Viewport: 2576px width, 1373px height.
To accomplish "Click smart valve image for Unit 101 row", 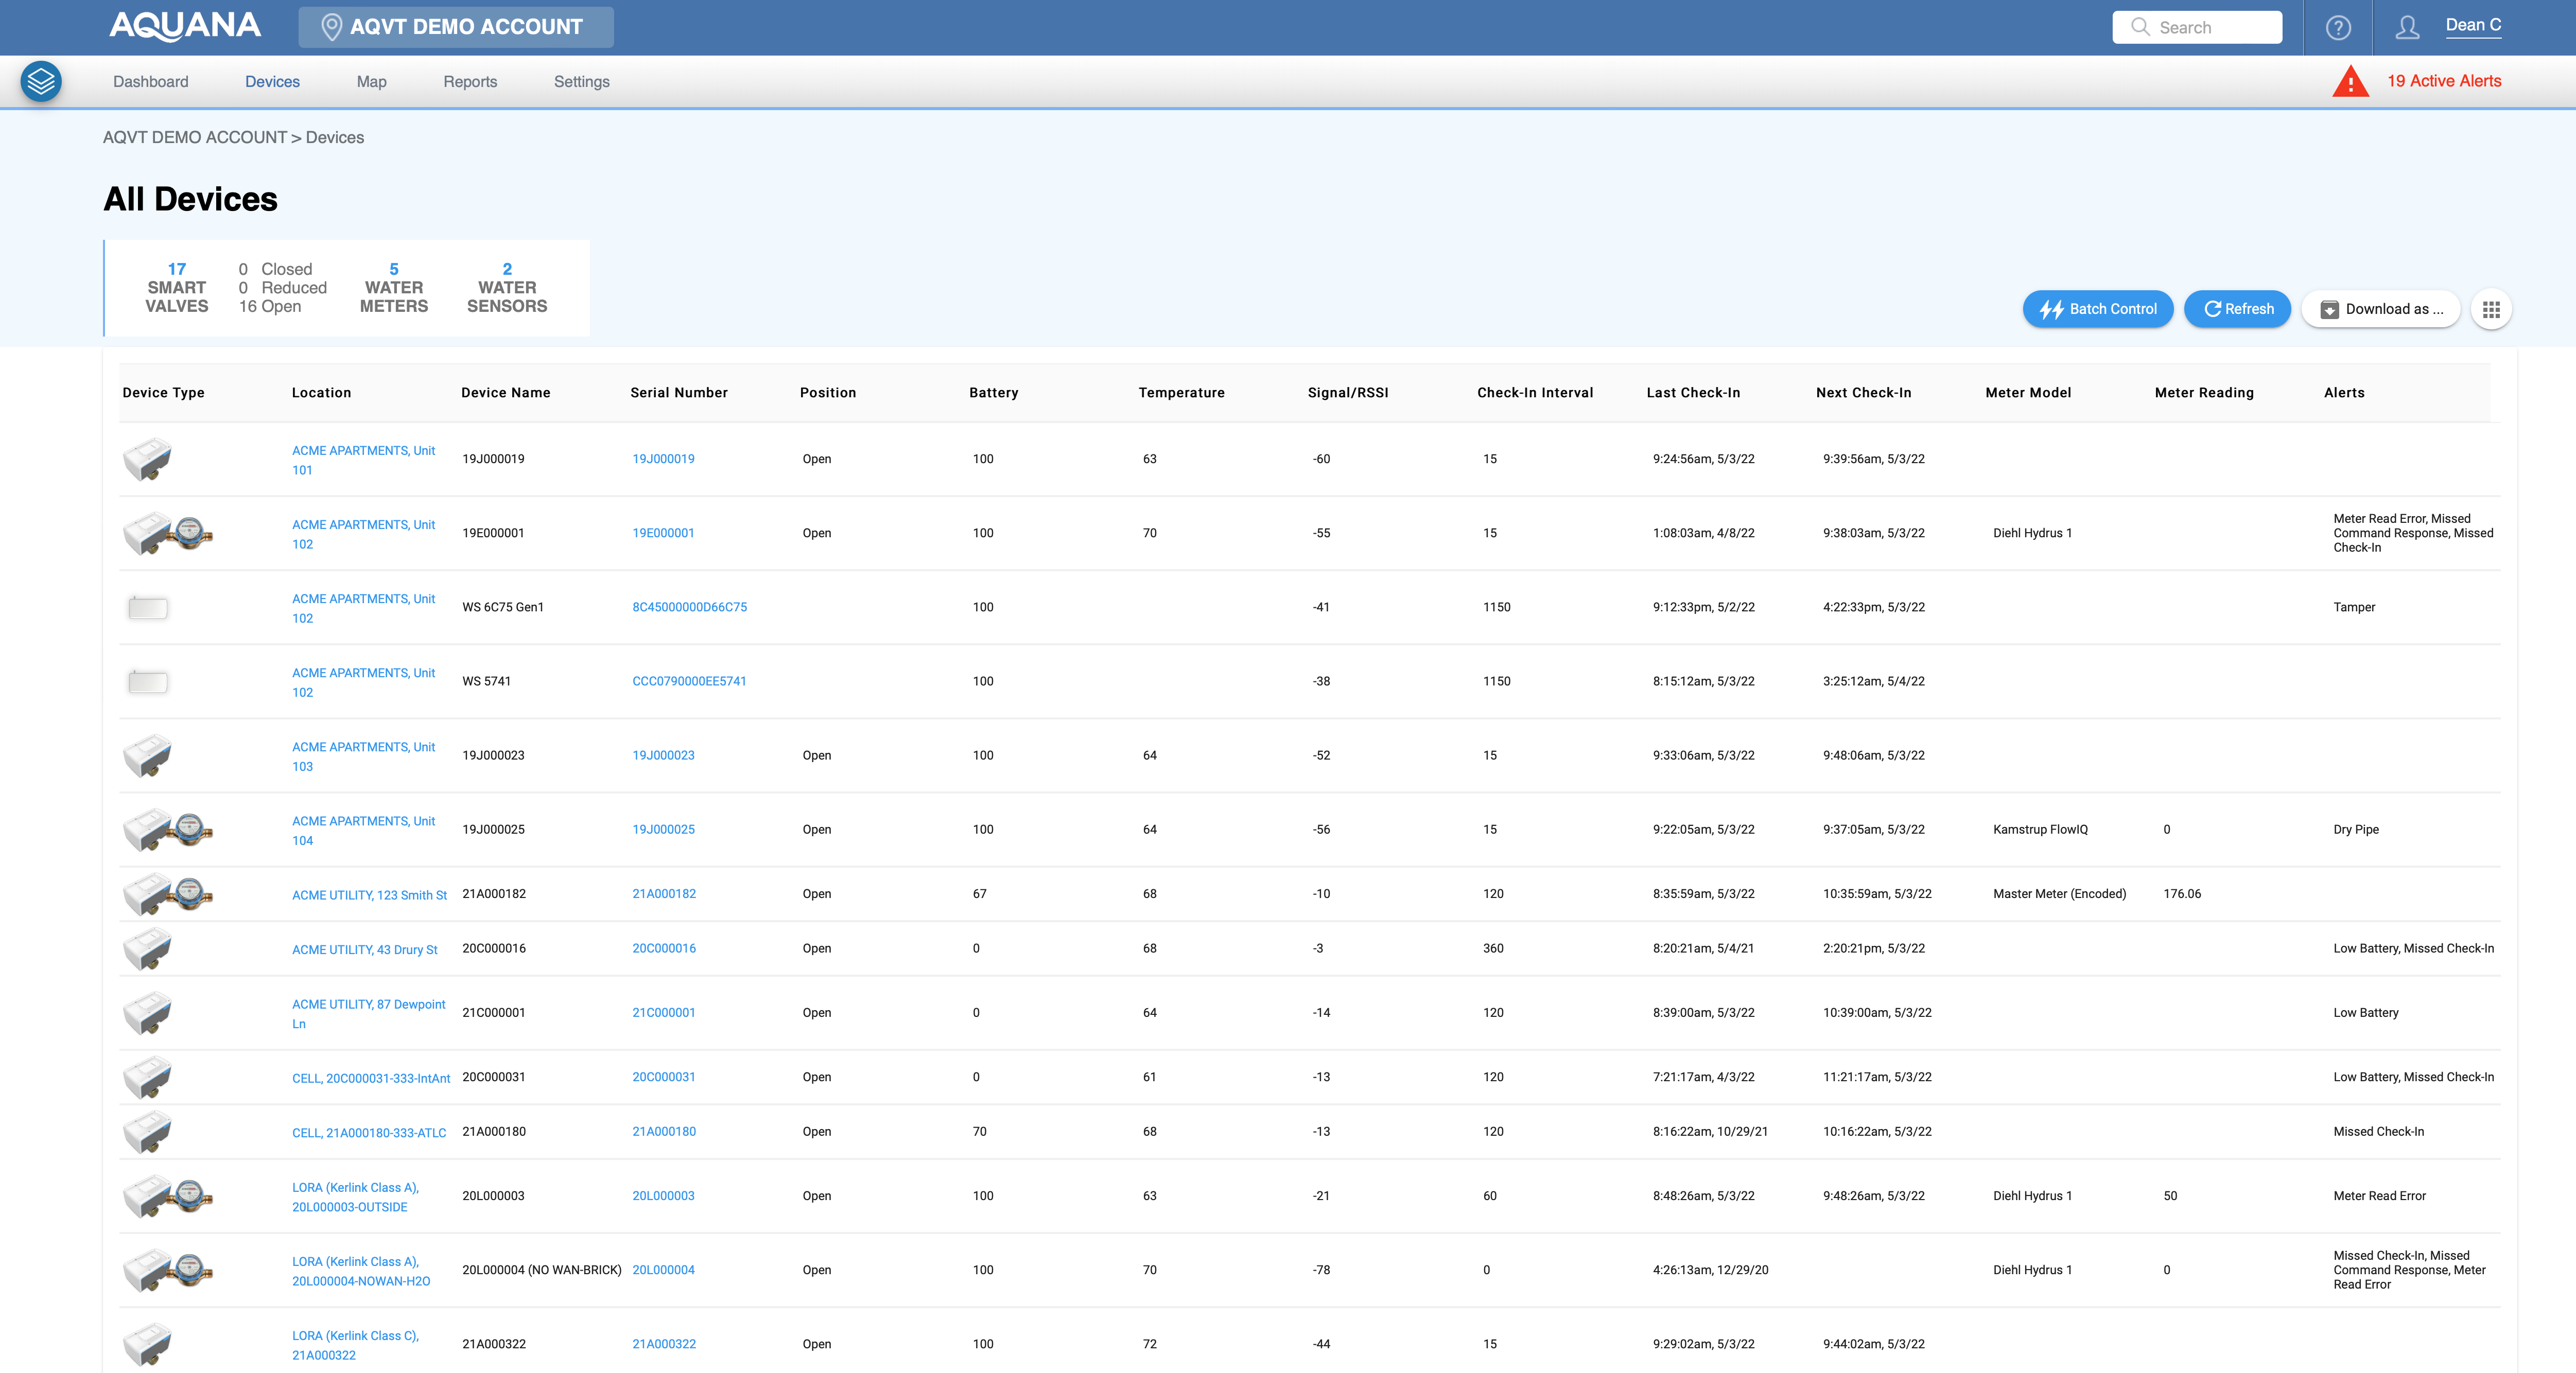I will pos(147,459).
